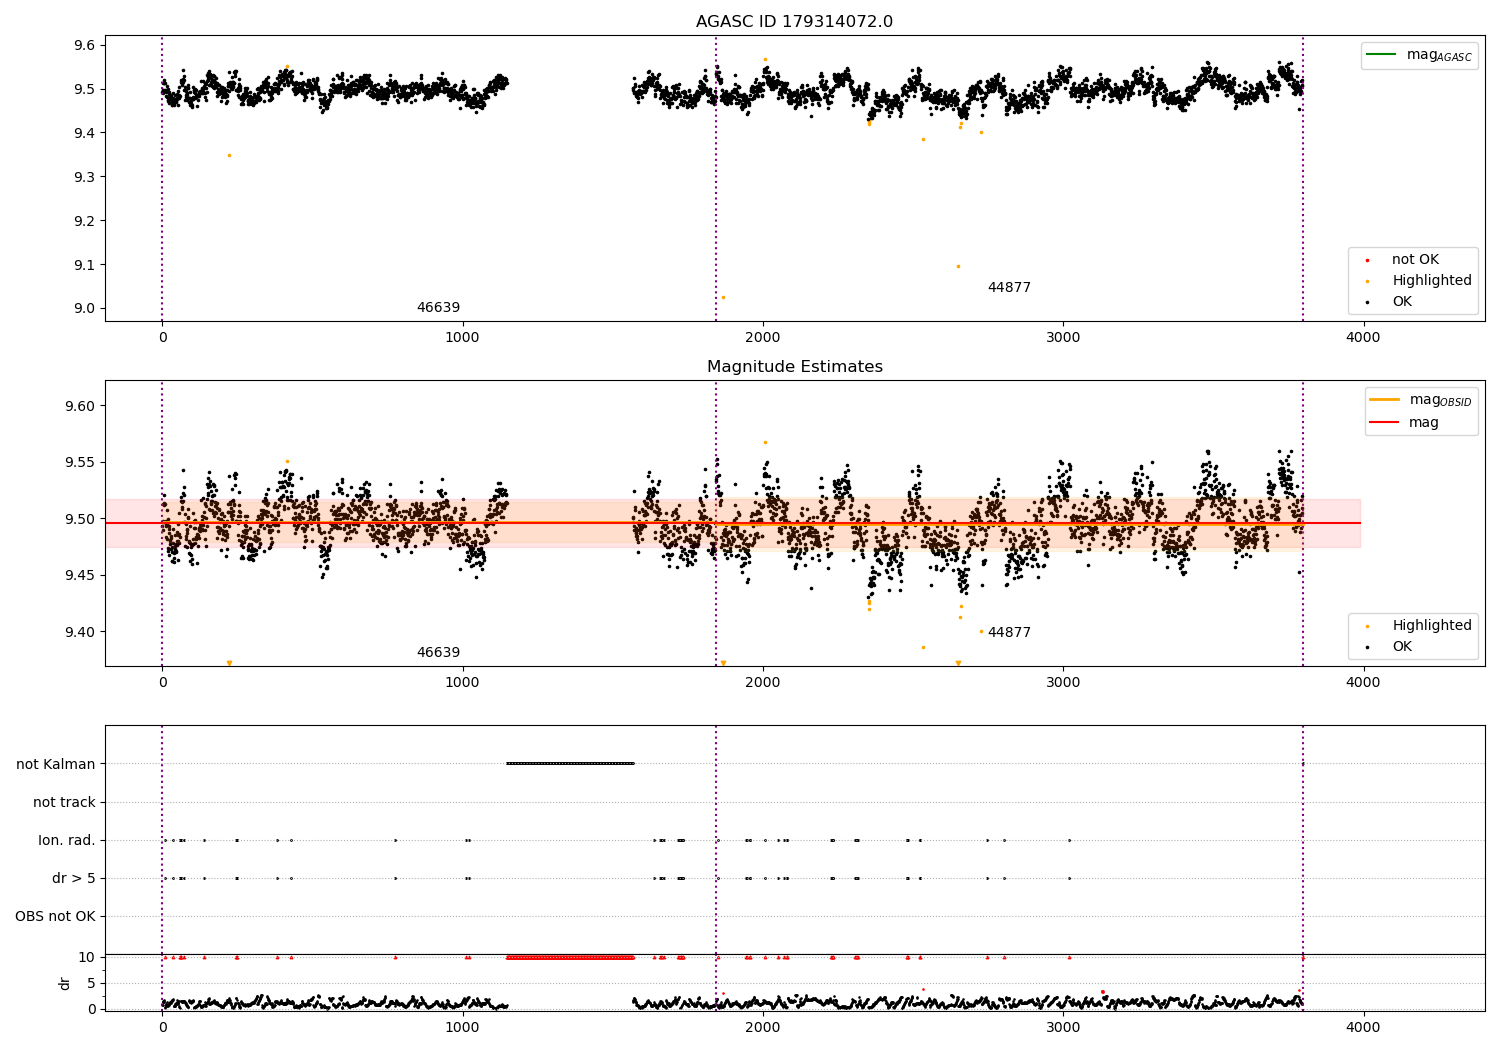Click the "4000" x tick under the top plot
The image size is (1500, 1050).
pos(1363,338)
